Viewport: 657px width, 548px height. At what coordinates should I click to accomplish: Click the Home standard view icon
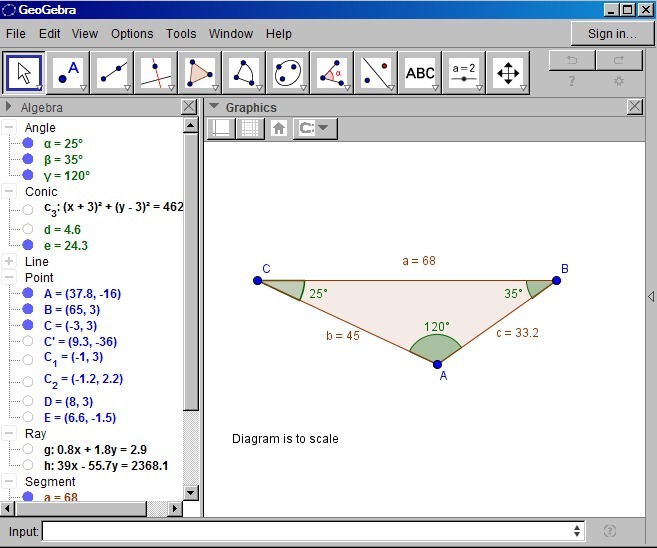click(279, 128)
